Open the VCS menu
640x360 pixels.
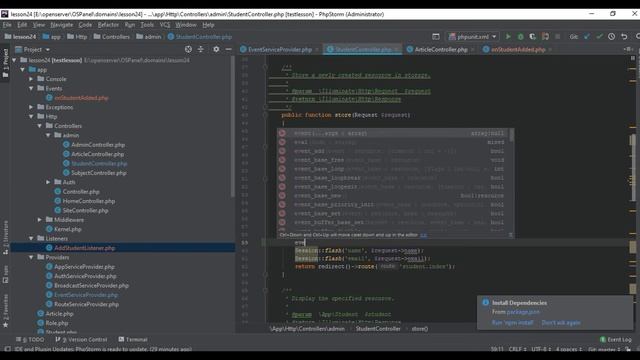[165, 25]
